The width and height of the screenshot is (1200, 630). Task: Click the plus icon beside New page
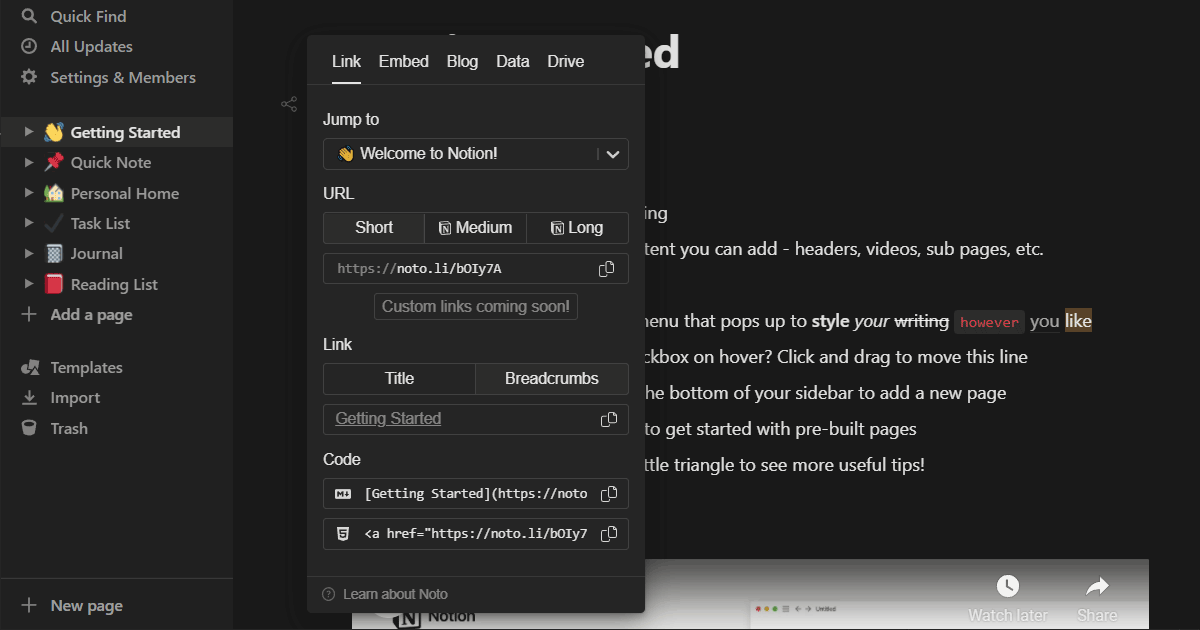coord(29,605)
